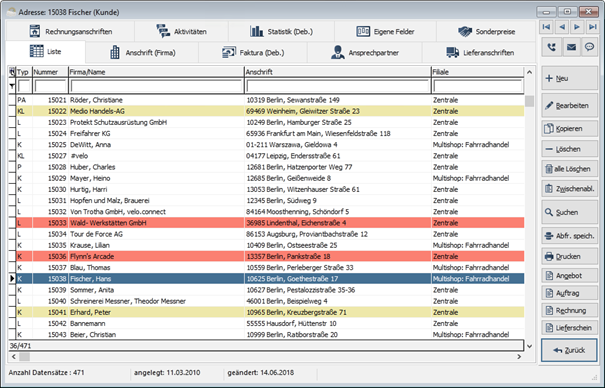Click the chat message bubble icon
The width and height of the screenshot is (605, 388).
[589, 47]
